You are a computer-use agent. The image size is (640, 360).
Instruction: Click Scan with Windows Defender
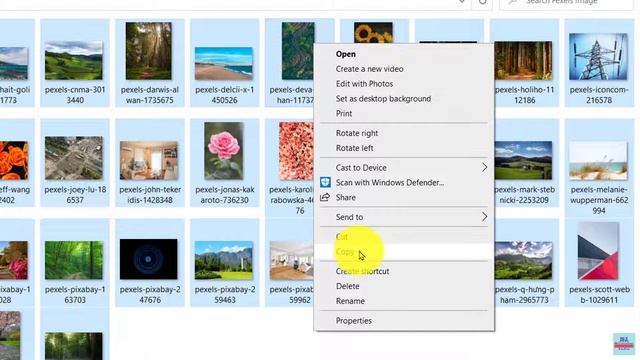(390, 182)
